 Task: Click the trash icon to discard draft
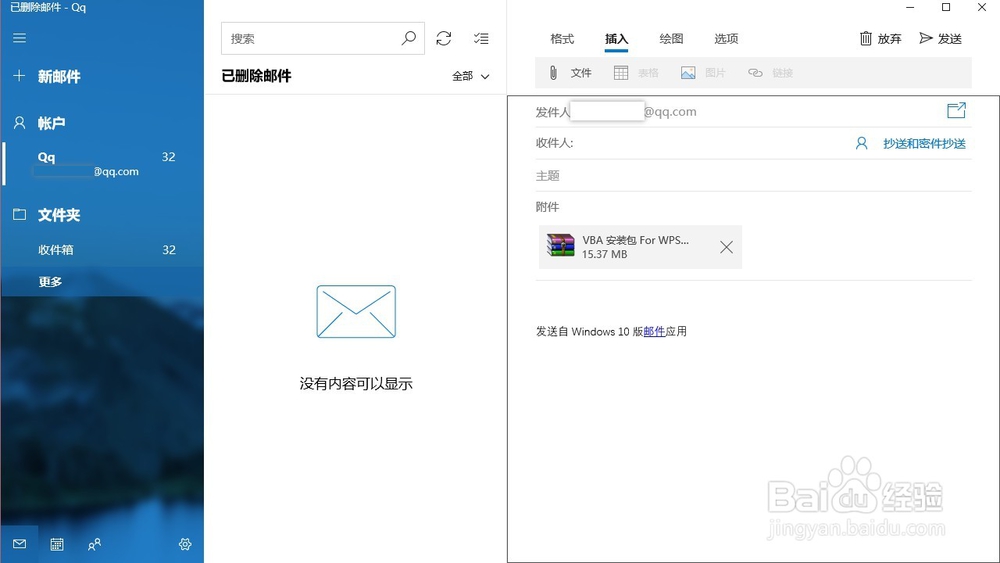(x=865, y=38)
